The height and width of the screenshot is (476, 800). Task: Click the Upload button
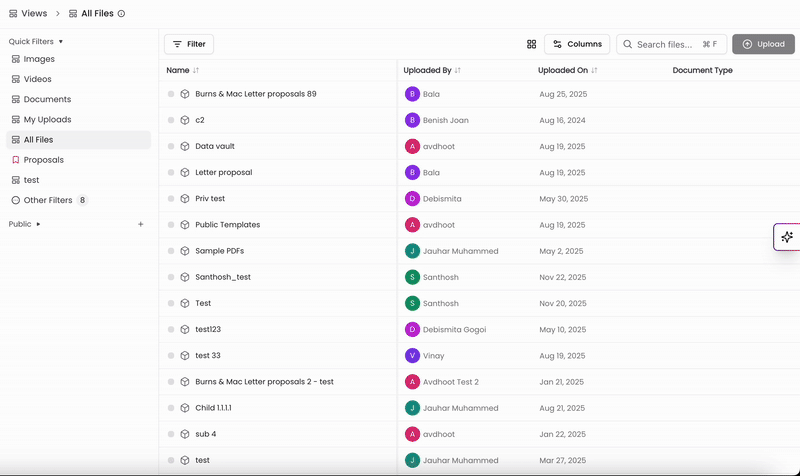[763, 44]
